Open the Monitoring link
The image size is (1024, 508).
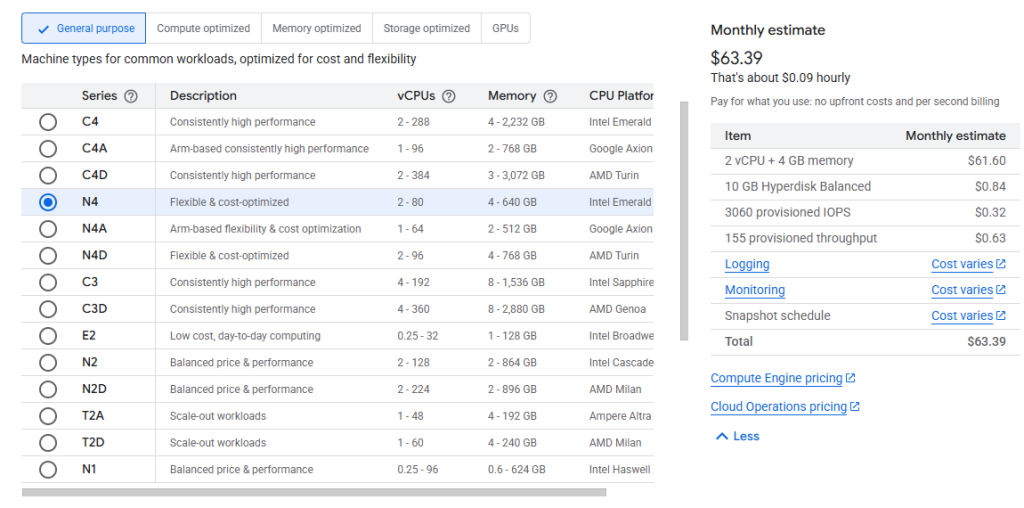[754, 290]
